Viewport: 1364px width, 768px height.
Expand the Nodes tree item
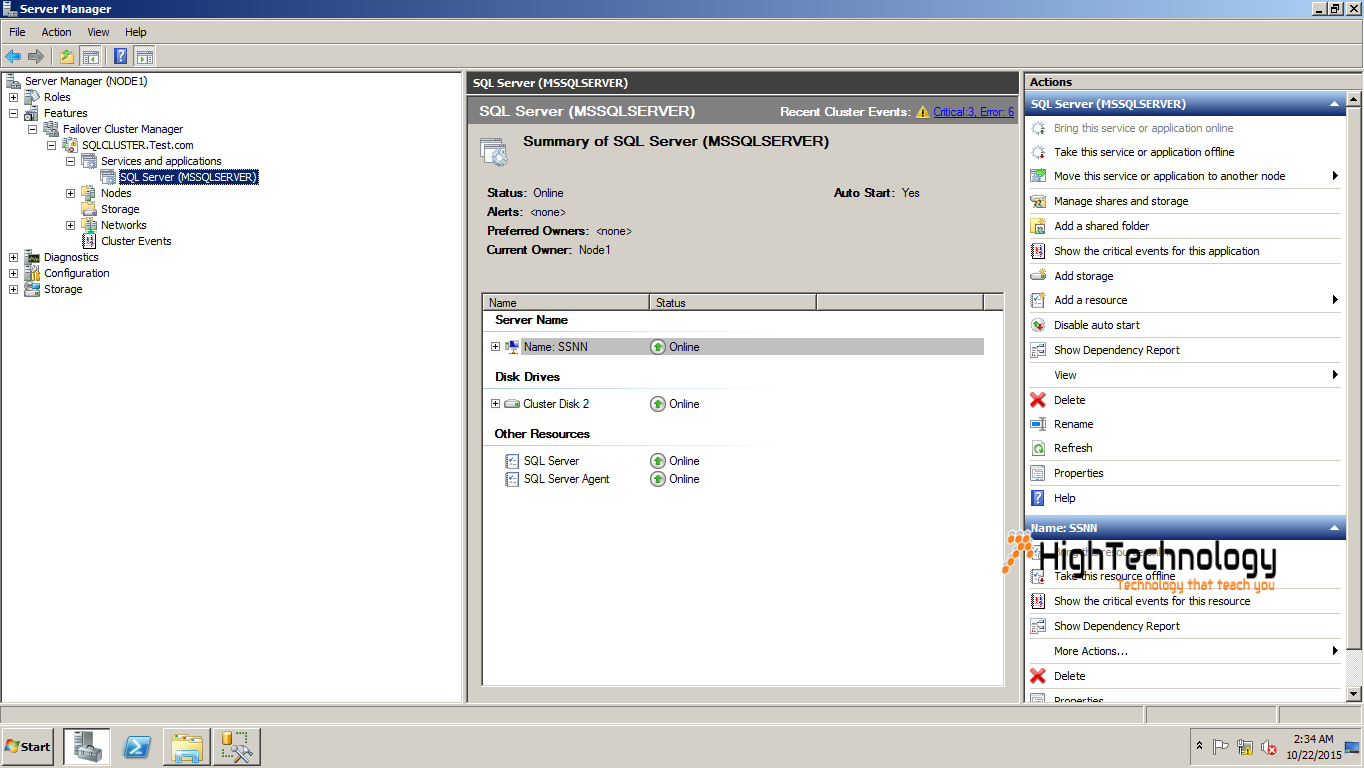[70, 193]
